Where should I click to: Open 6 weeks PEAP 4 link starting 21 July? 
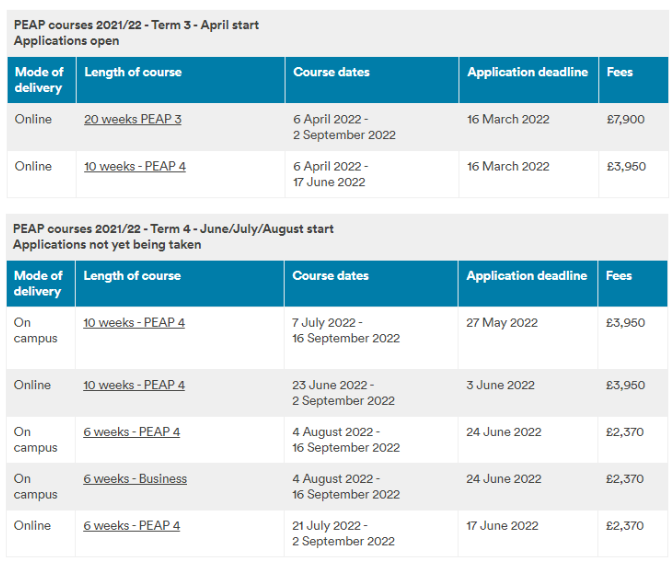(x=131, y=525)
